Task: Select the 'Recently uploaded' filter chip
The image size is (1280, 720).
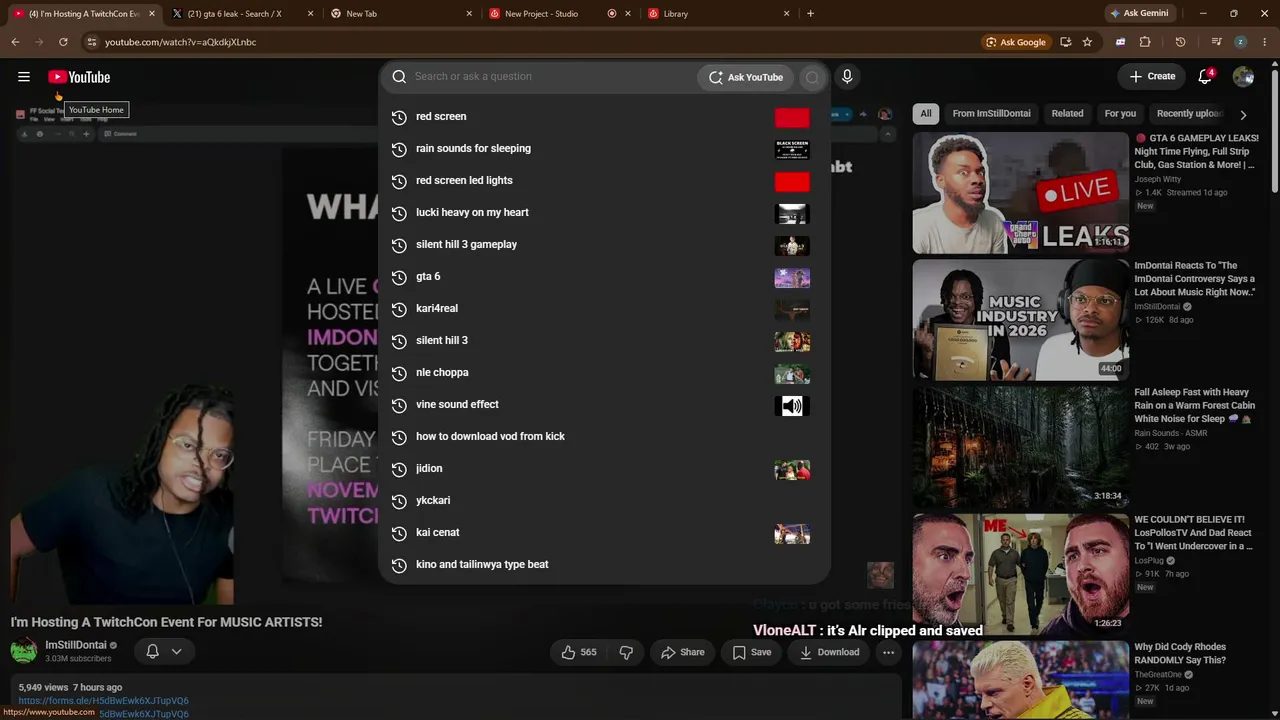Action: (x=1189, y=114)
